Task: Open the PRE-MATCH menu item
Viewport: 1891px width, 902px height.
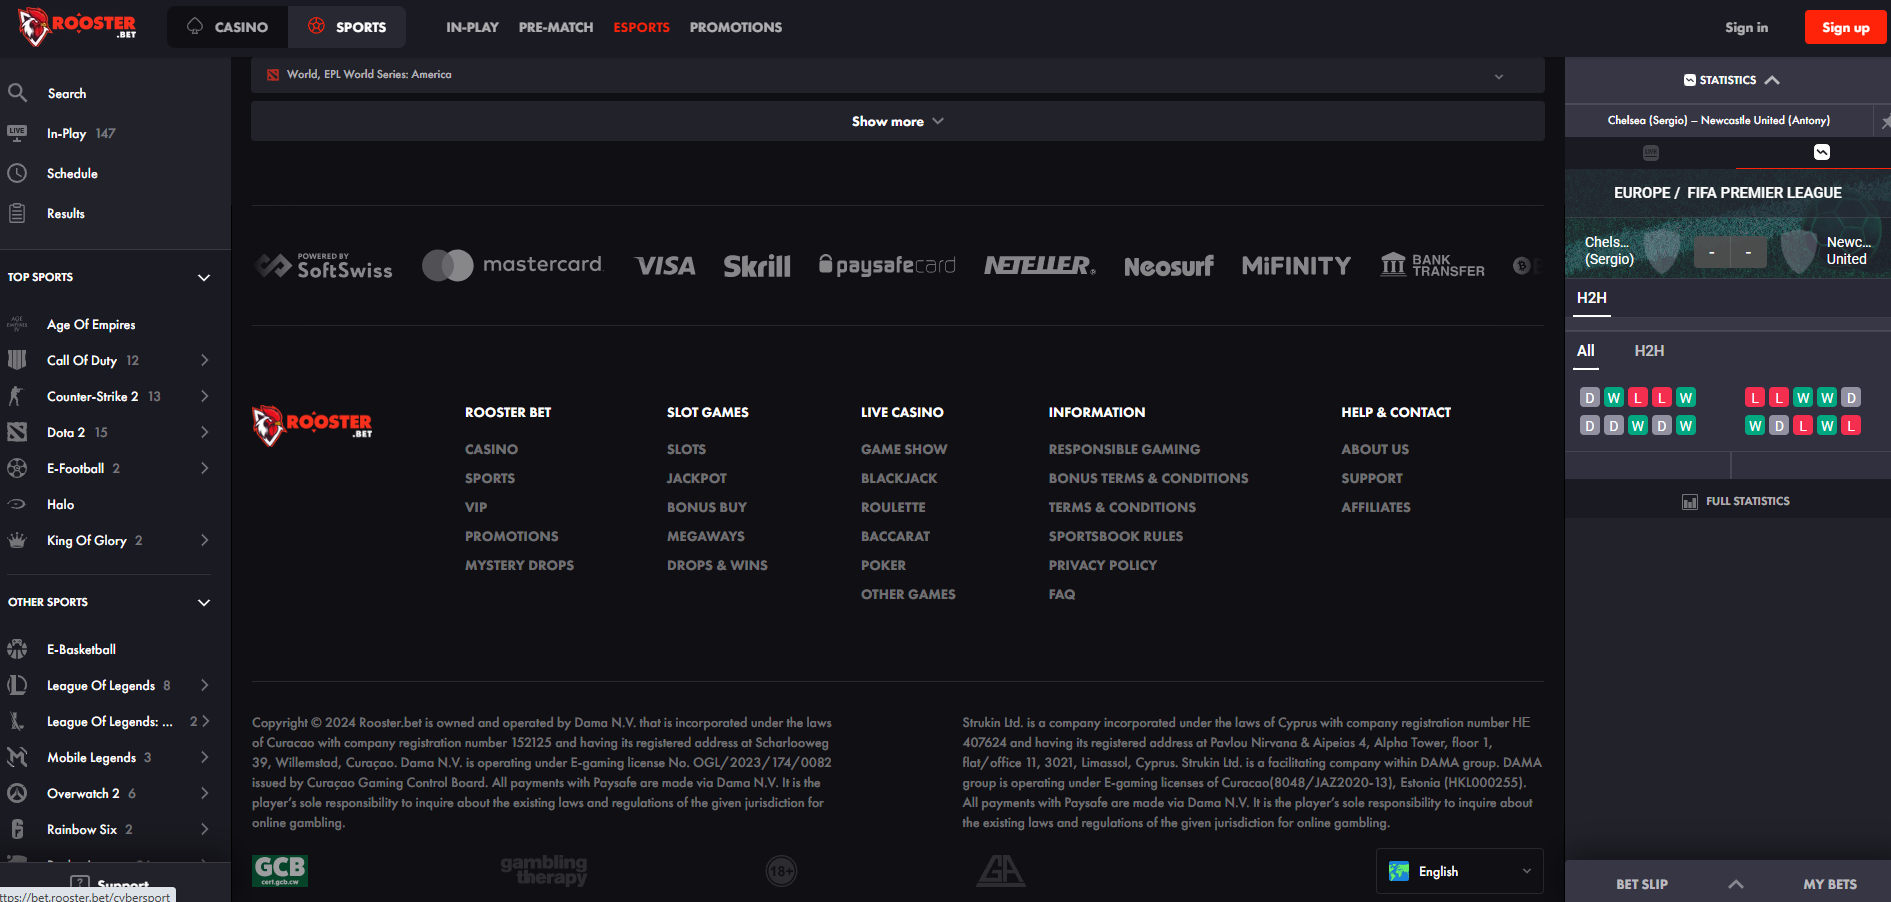Action: pyautogui.click(x=556, y=27)
